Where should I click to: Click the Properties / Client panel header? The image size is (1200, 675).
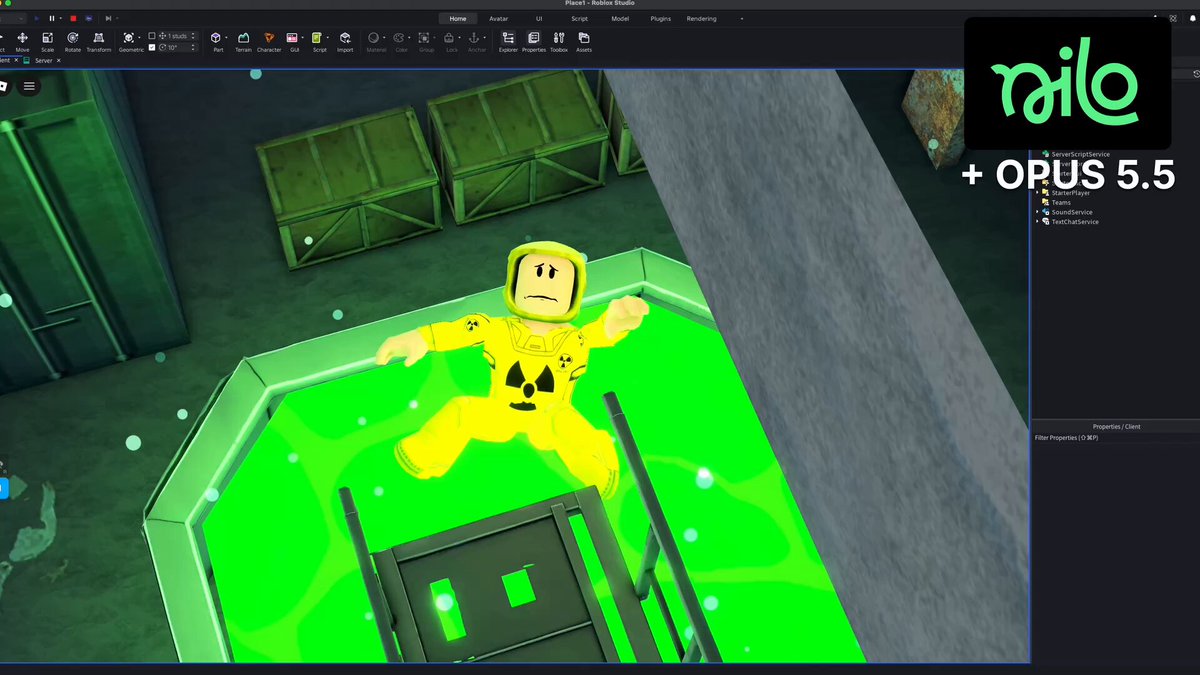1116,427
